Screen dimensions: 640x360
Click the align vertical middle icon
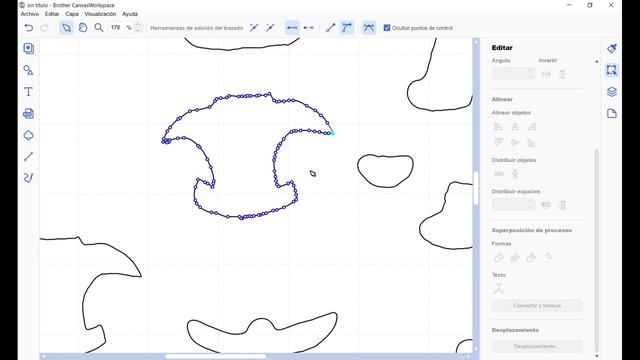[515, 142]
